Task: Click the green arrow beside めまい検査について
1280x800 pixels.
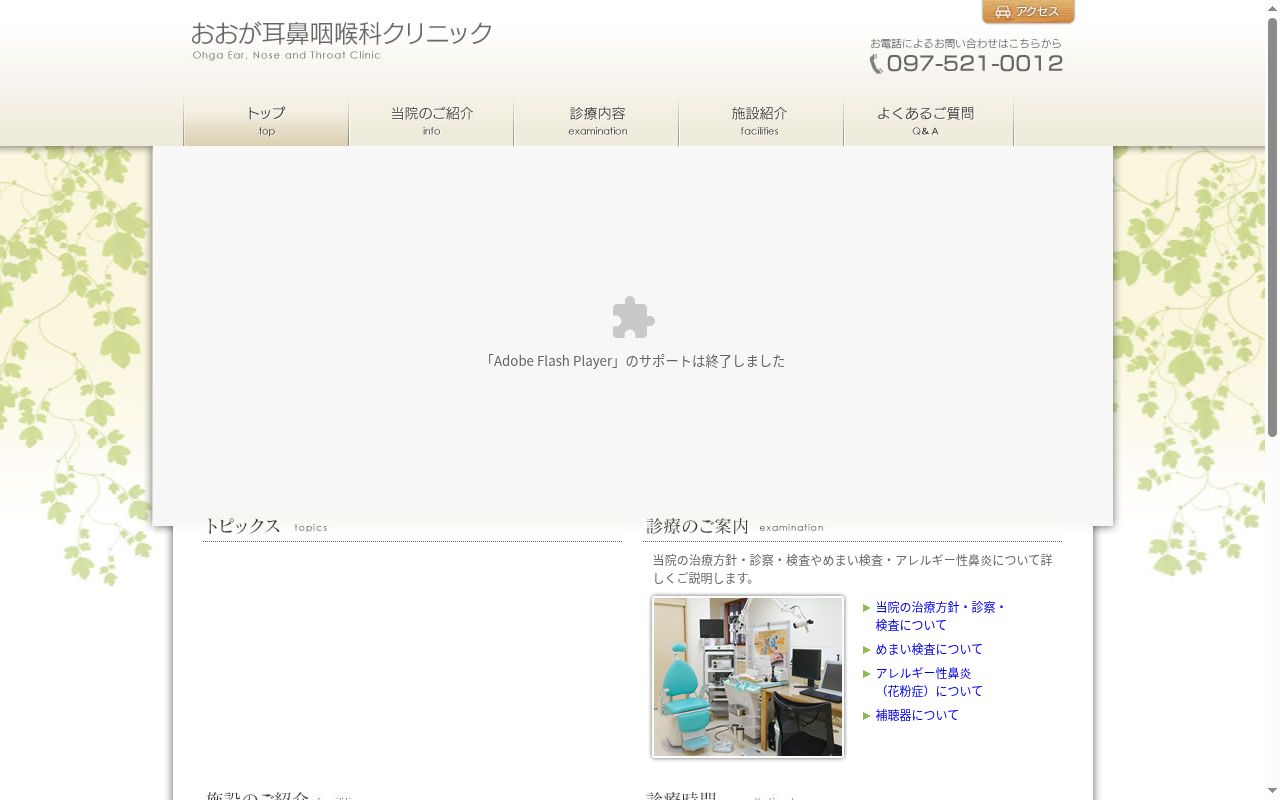Action: (x=867, y=650)
